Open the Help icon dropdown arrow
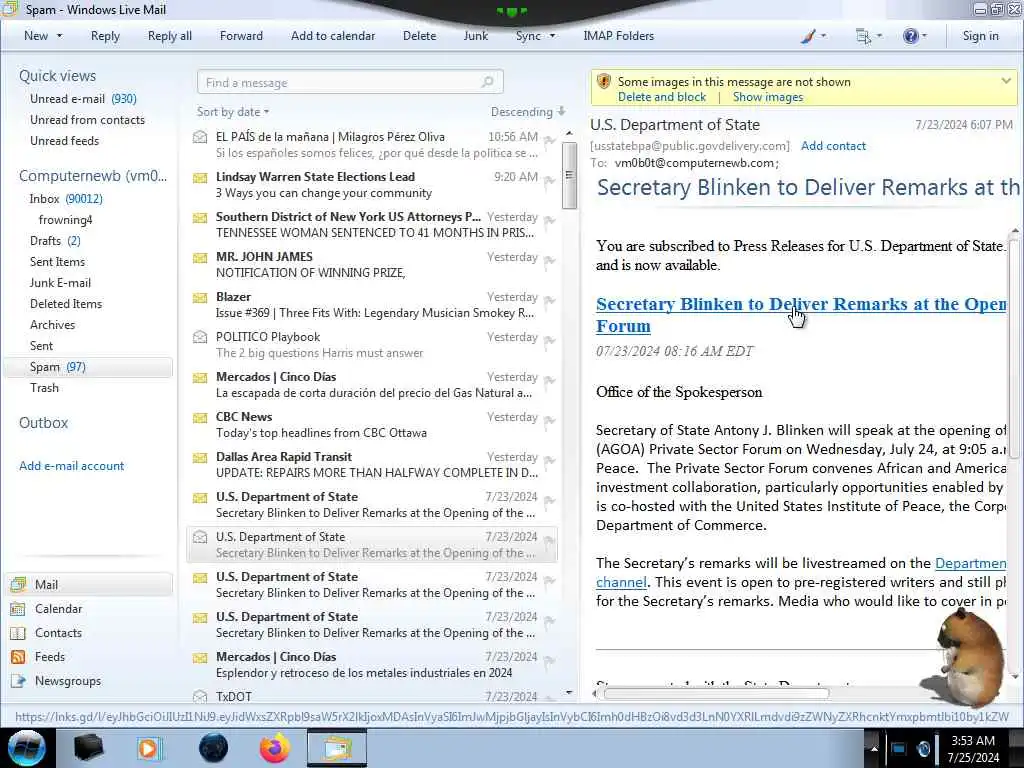Screen dimensions: 1024x768 [924, 36]
